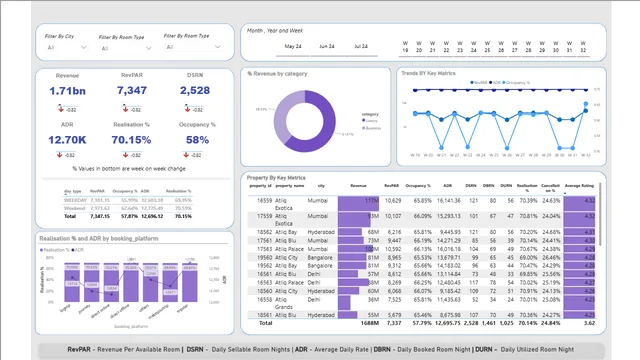Select week W 28 slicer
Viewport: 640px width, 360px height.
click(528, 47)
